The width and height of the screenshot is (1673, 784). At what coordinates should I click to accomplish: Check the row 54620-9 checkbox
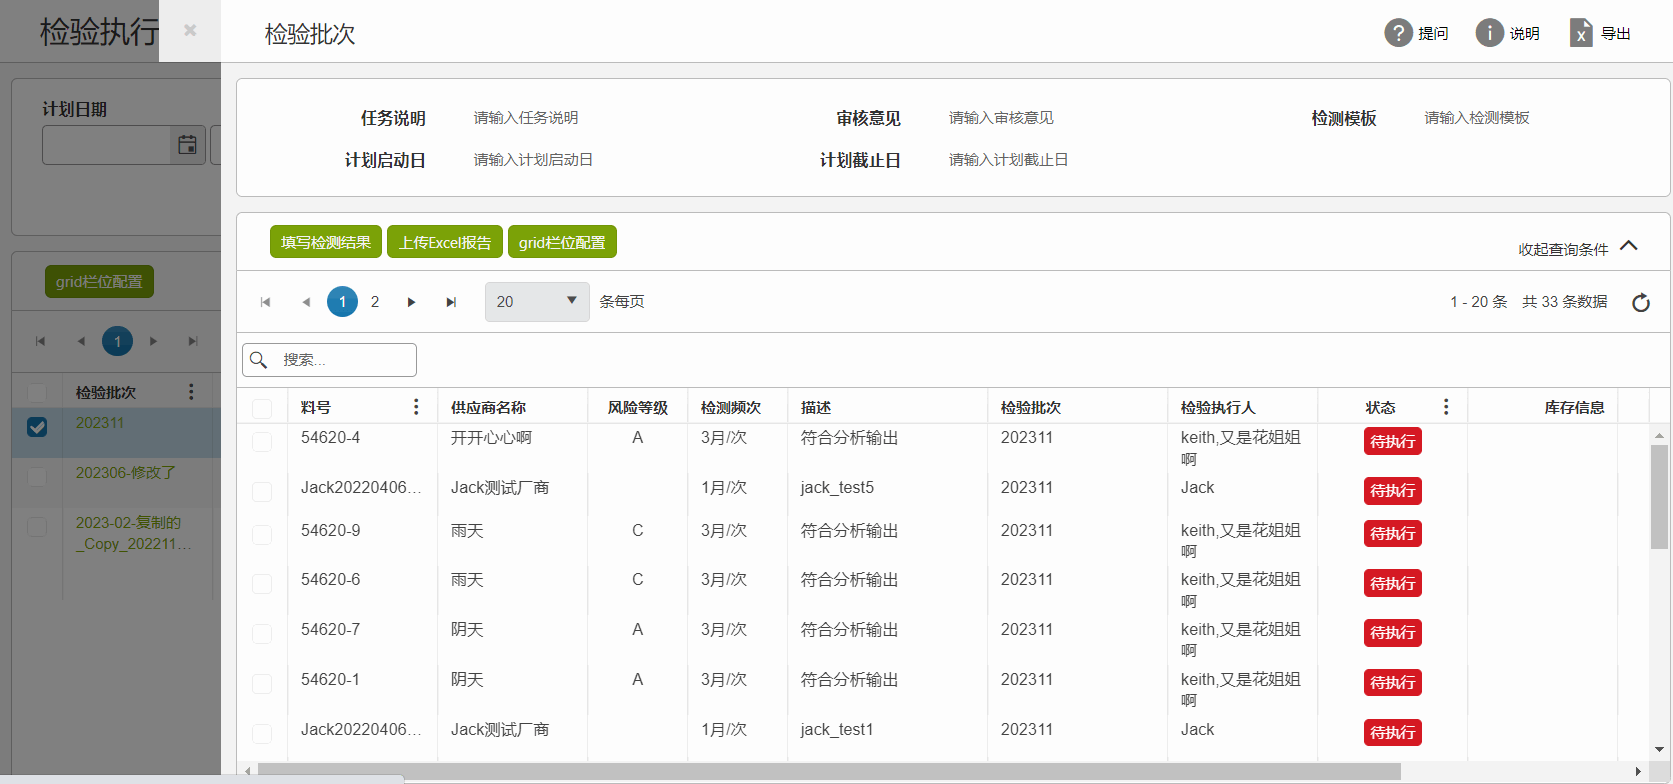(262, 535)
